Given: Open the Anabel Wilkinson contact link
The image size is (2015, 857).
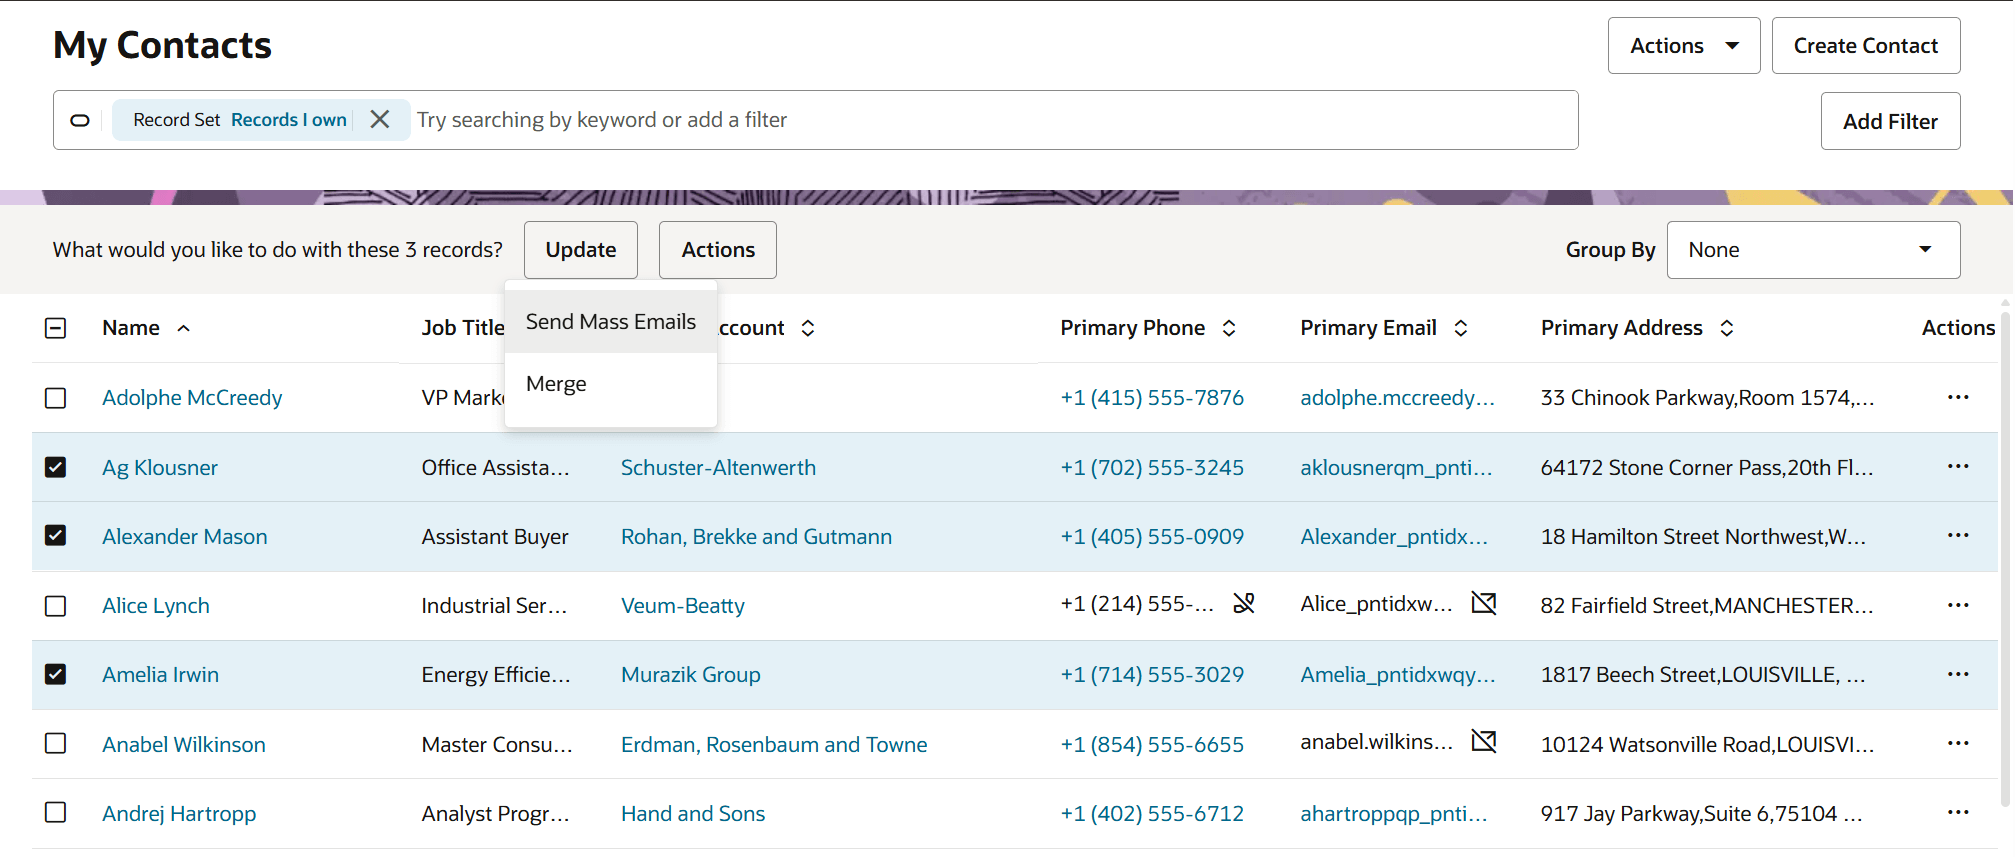Looking at the screenshot, I should [x=184, y=745].
